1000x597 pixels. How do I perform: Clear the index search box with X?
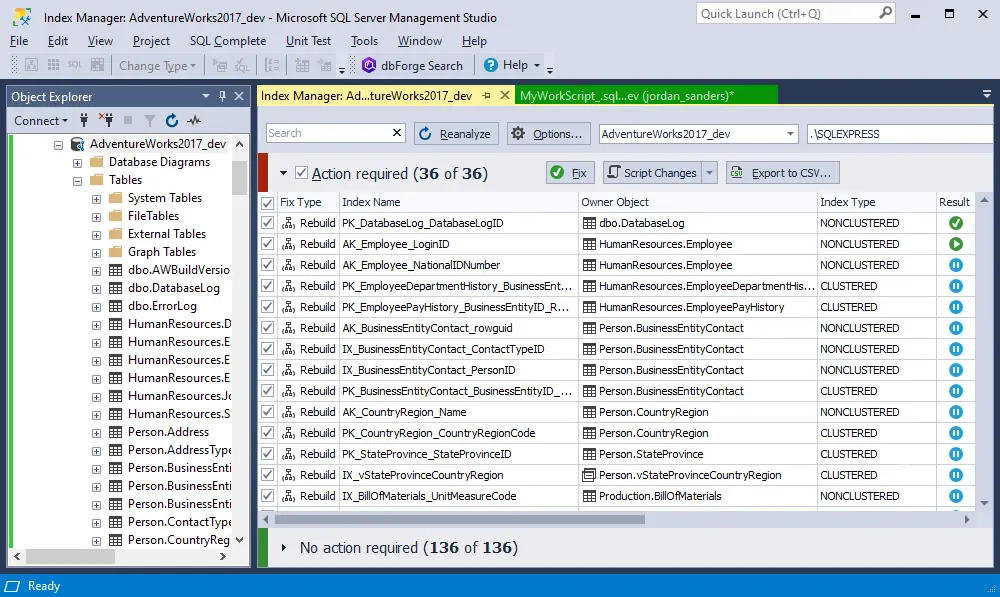pyautogui.click(x=396, y=133)
